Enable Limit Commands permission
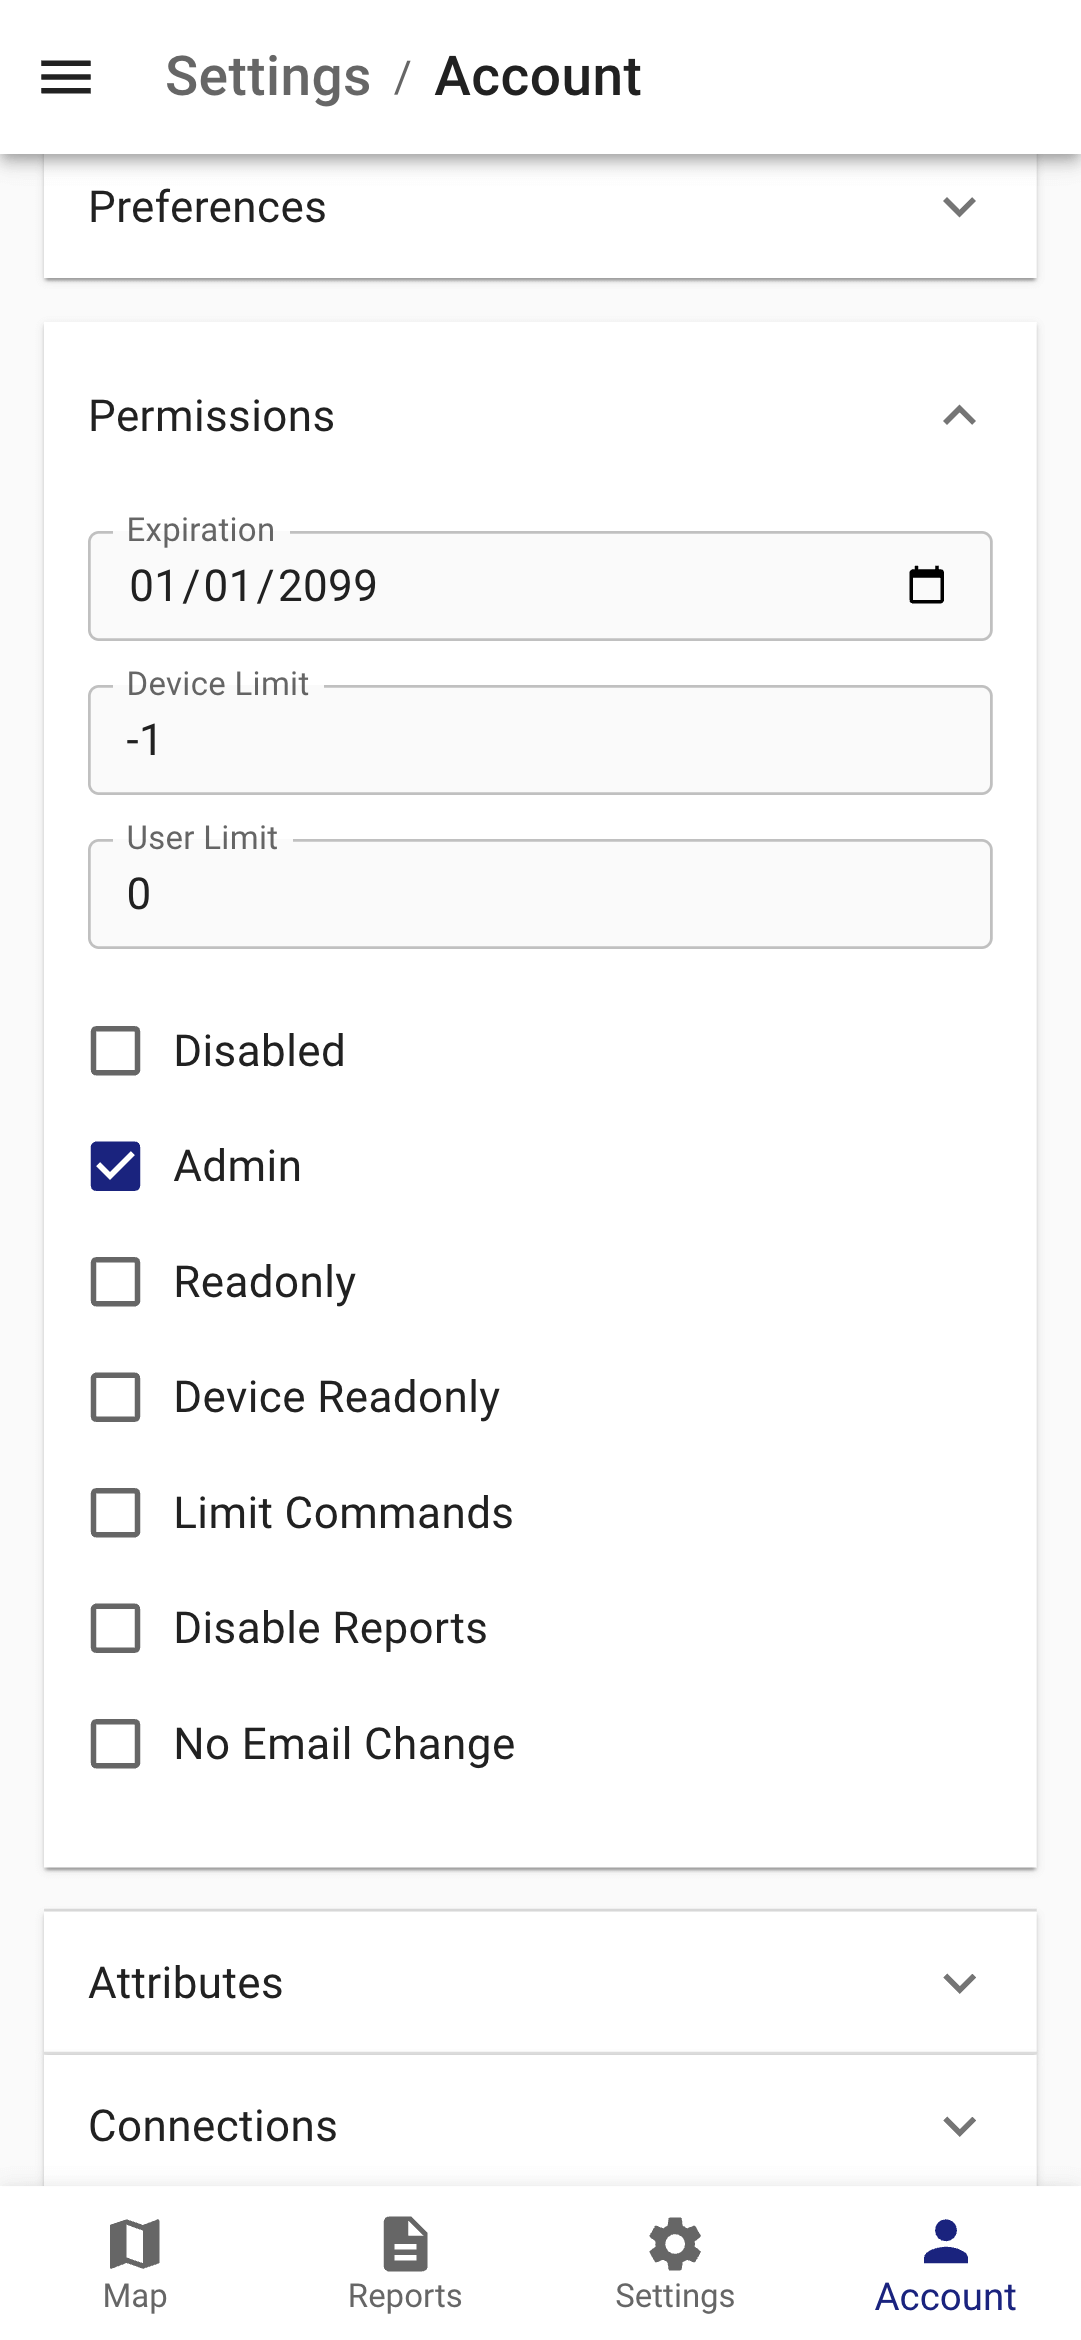This screenshot has width=1081, height=2340. click(115, 1513)
